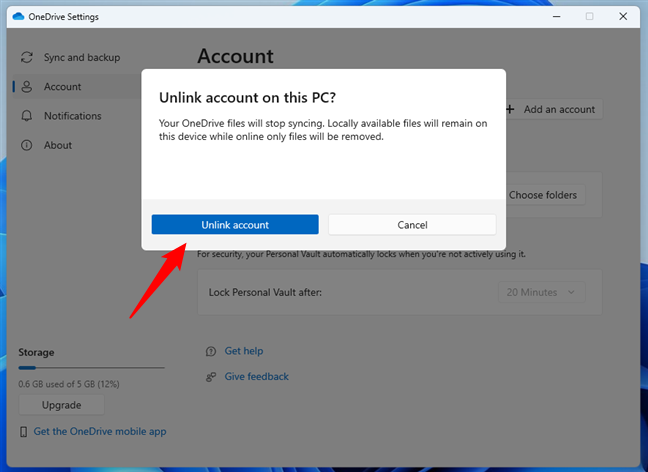Cancel the unlink account dialog
Screen dimensions: 648x472
click(x=412, y=224)
